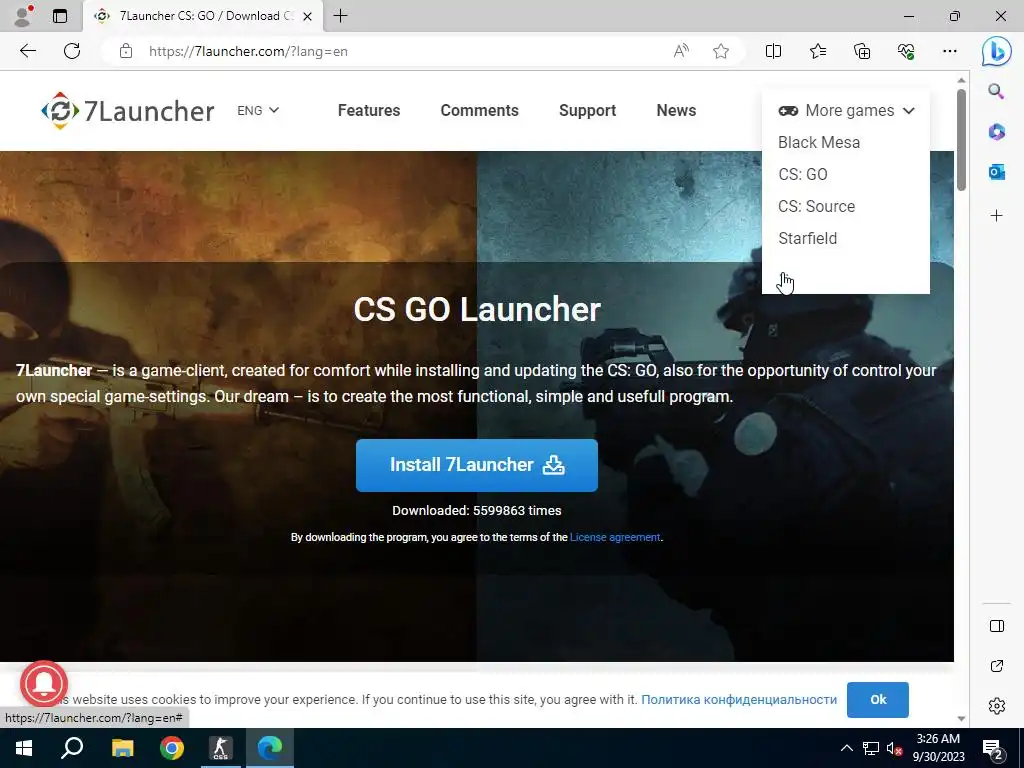
Task: Add this page to favorites
Action: point(721,51)
